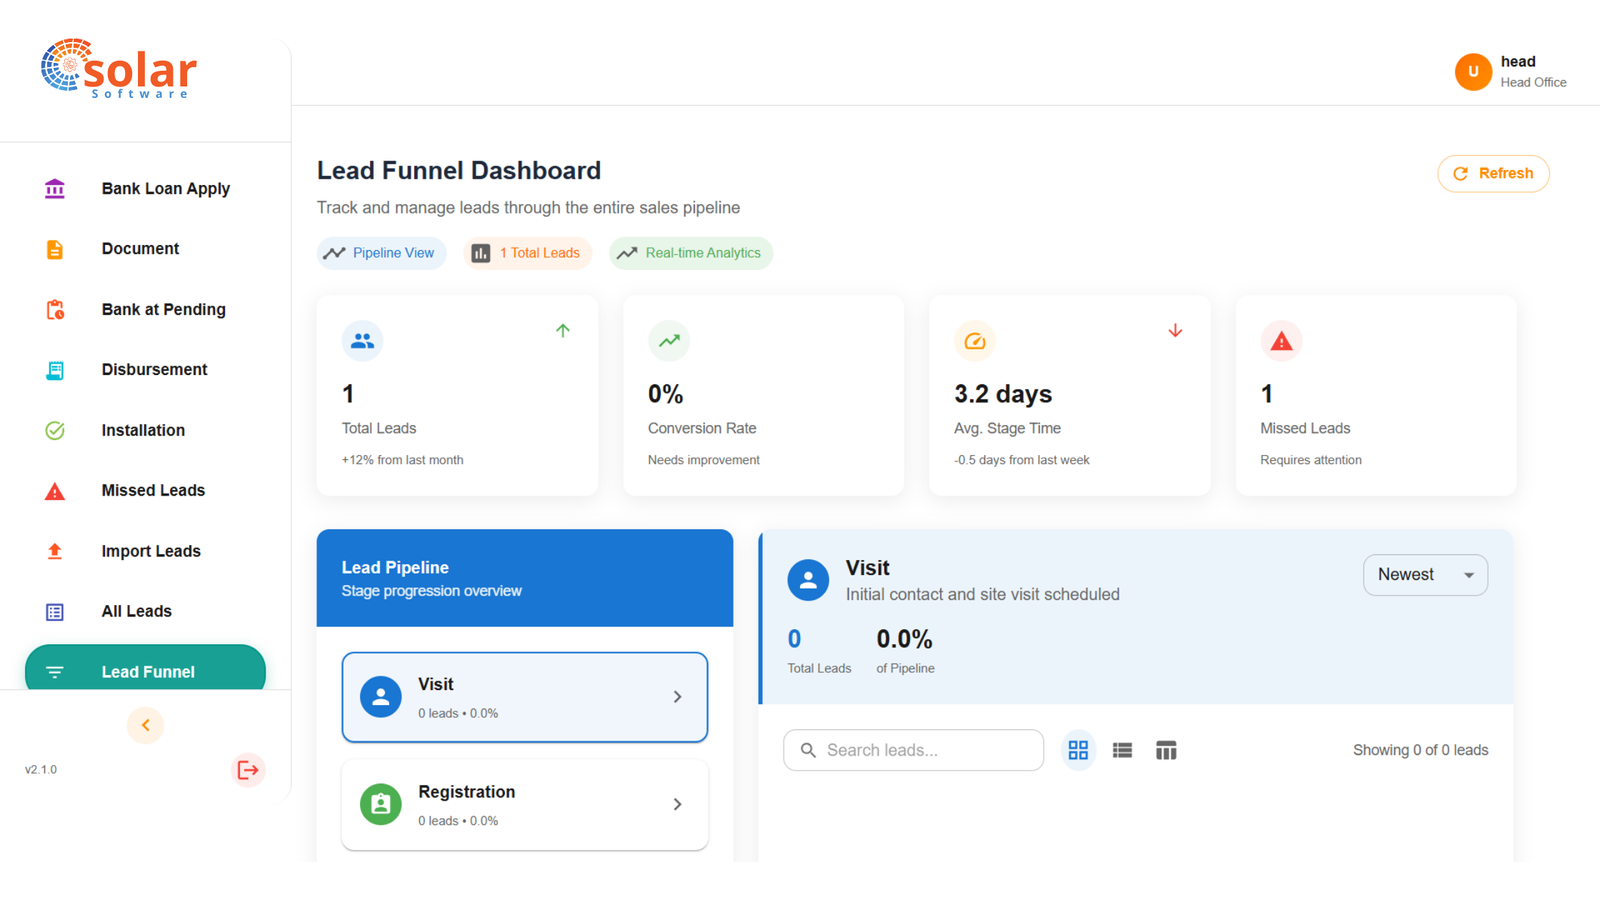Click the Disbursement icon in sidebar
Image resolution: width=1600 pixels, height=900 pixels.
55,370
